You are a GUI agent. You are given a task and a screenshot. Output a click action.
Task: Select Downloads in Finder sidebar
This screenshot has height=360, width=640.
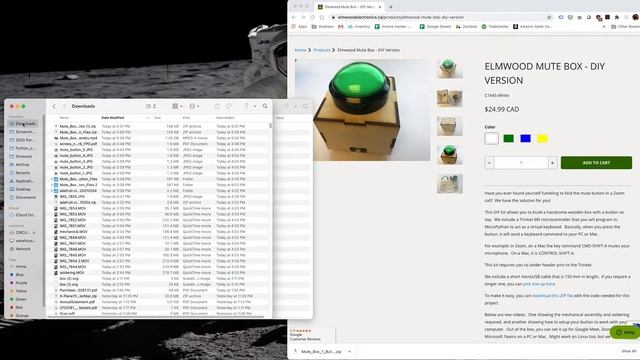(x=23, y=123)
